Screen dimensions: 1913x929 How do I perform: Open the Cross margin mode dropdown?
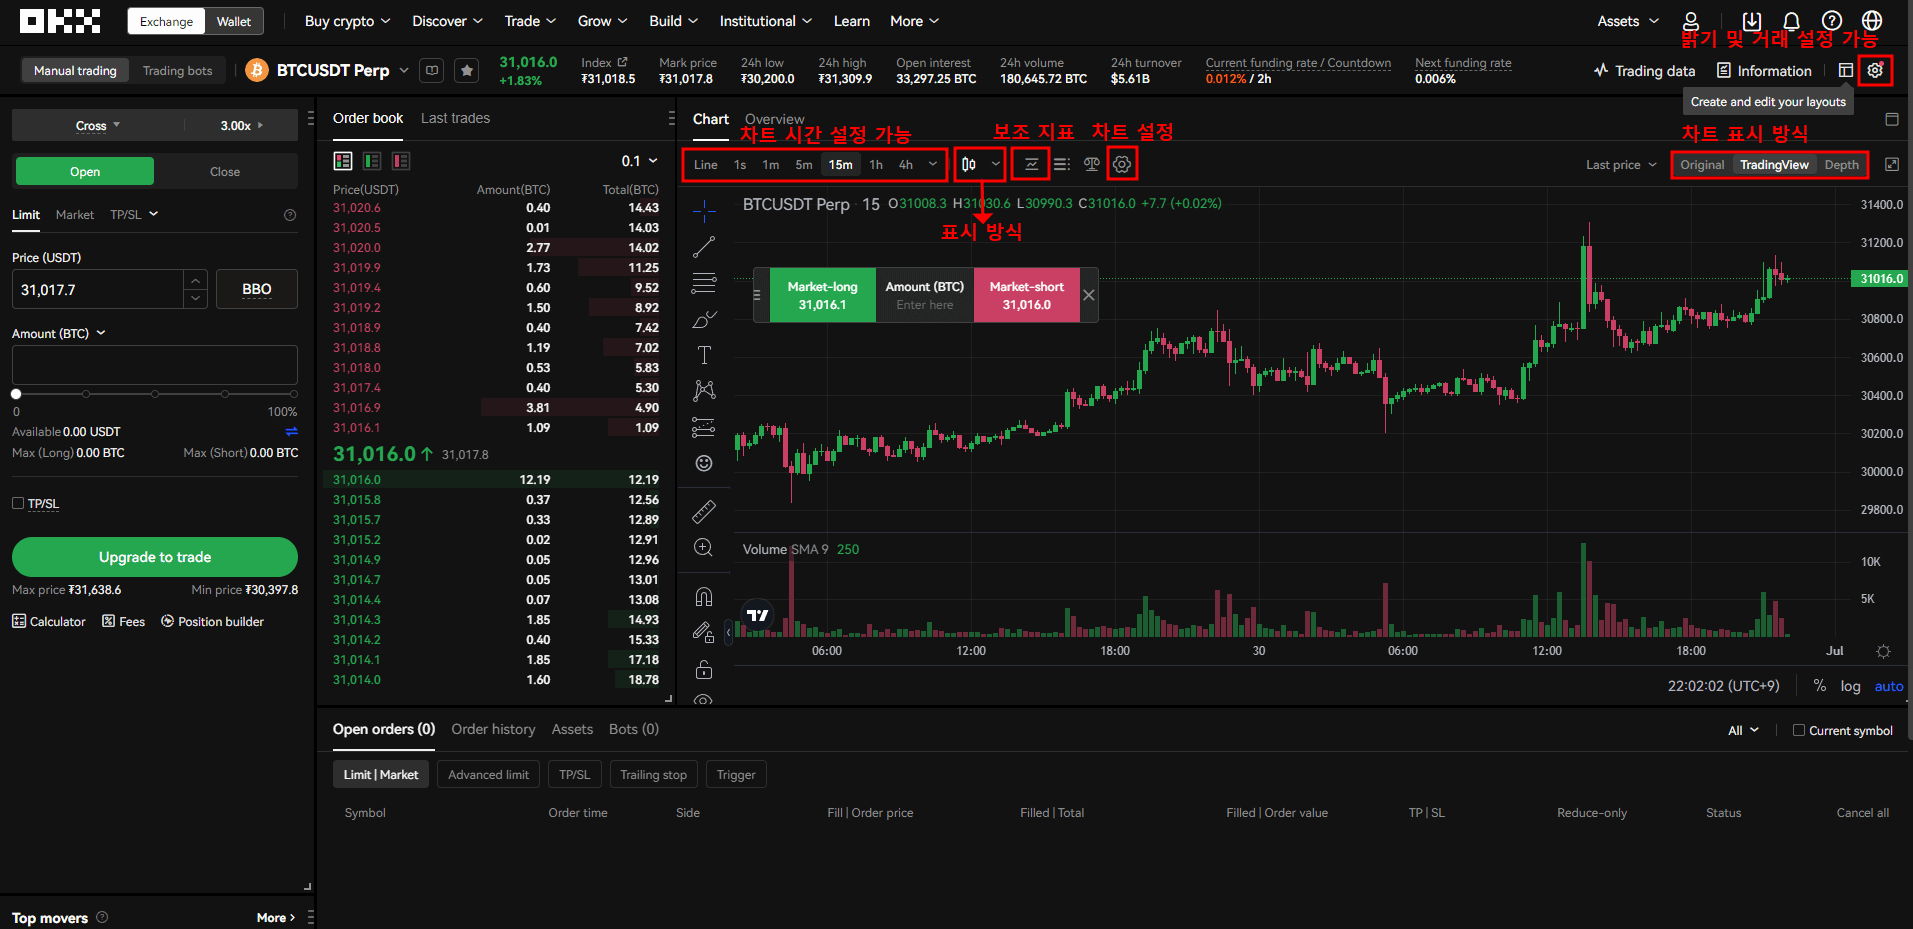(x=97, y=126)
